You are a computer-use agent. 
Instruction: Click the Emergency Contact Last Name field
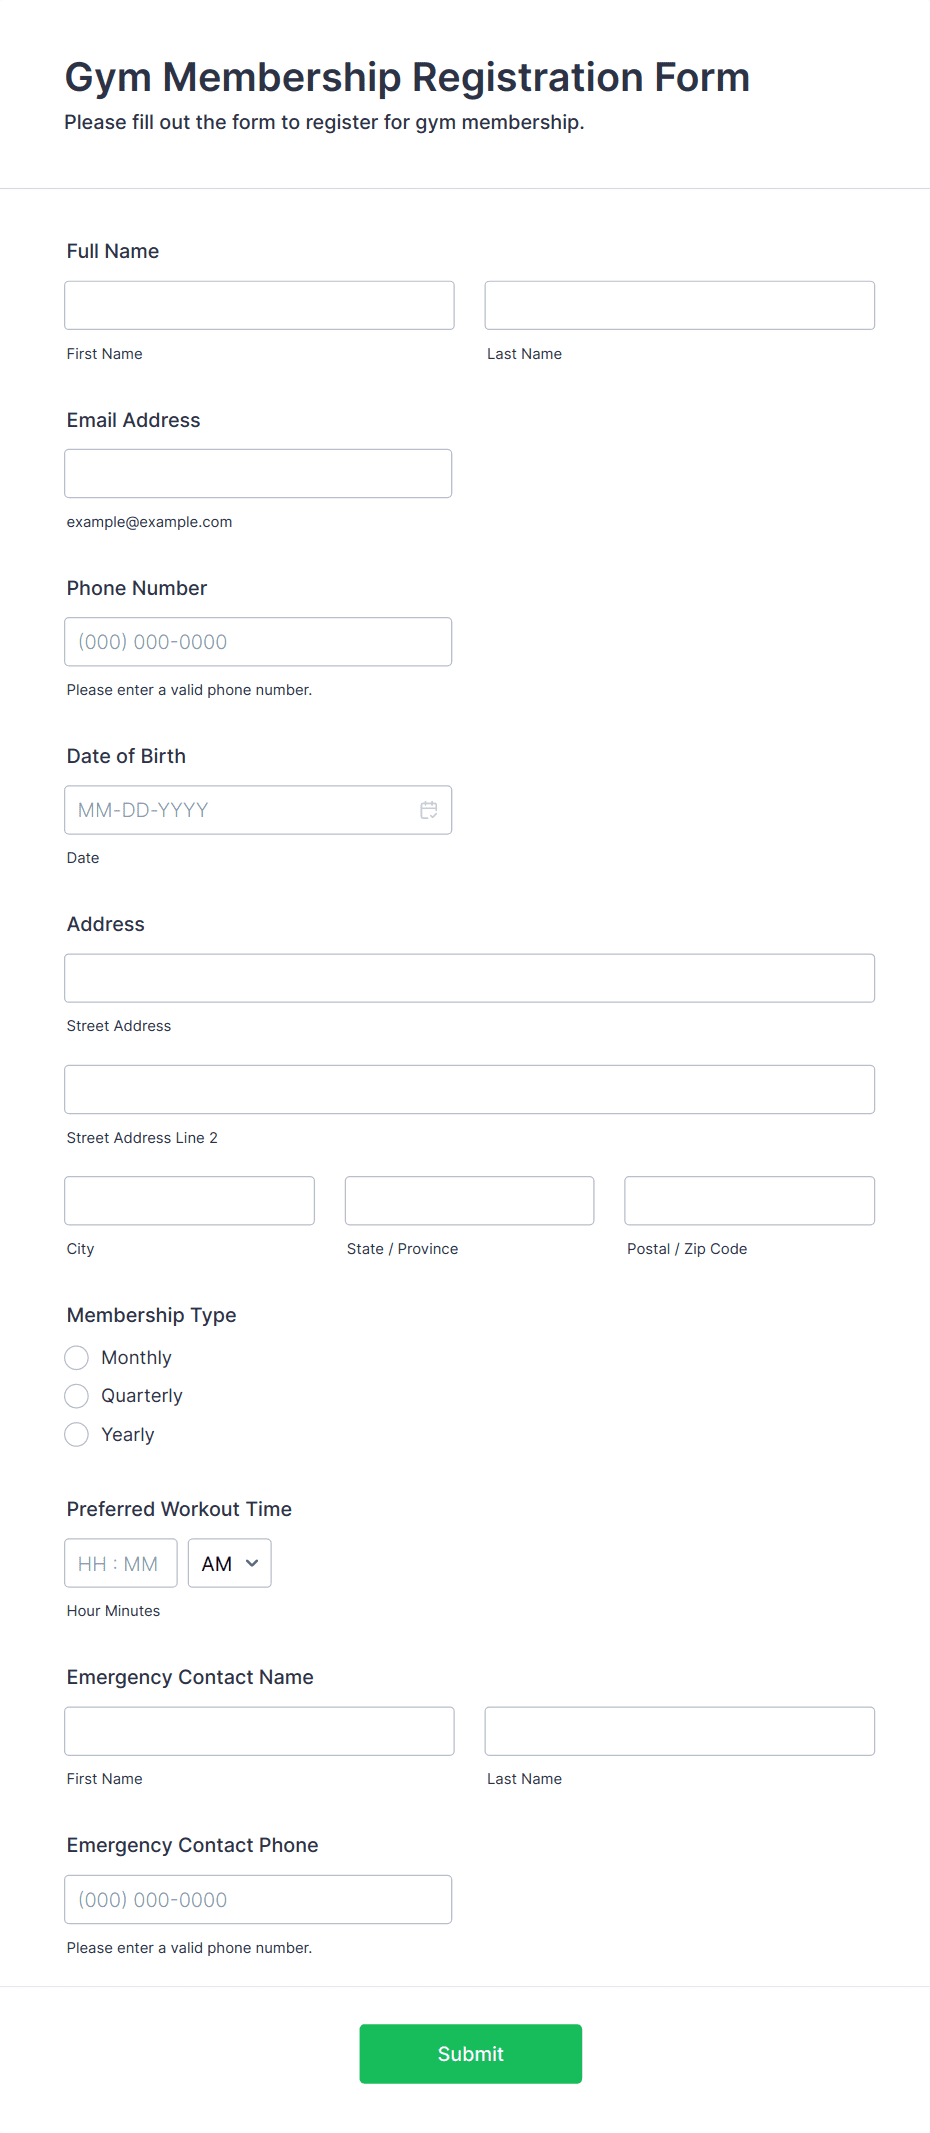[679, 1730]
